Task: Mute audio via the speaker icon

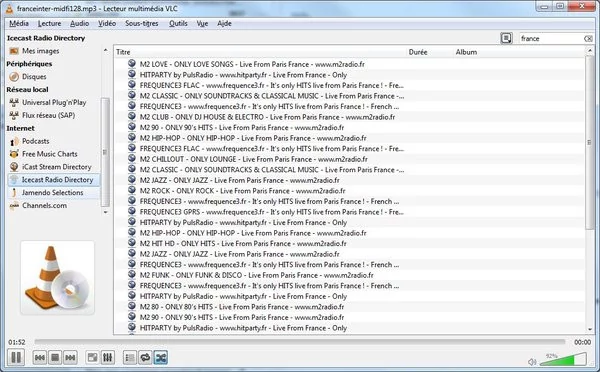Action: [x=532, y=362]
